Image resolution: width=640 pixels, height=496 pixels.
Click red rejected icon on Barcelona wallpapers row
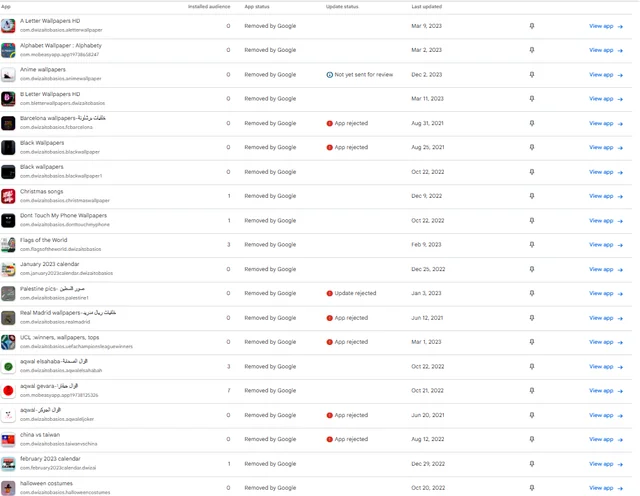coord(330,123)
